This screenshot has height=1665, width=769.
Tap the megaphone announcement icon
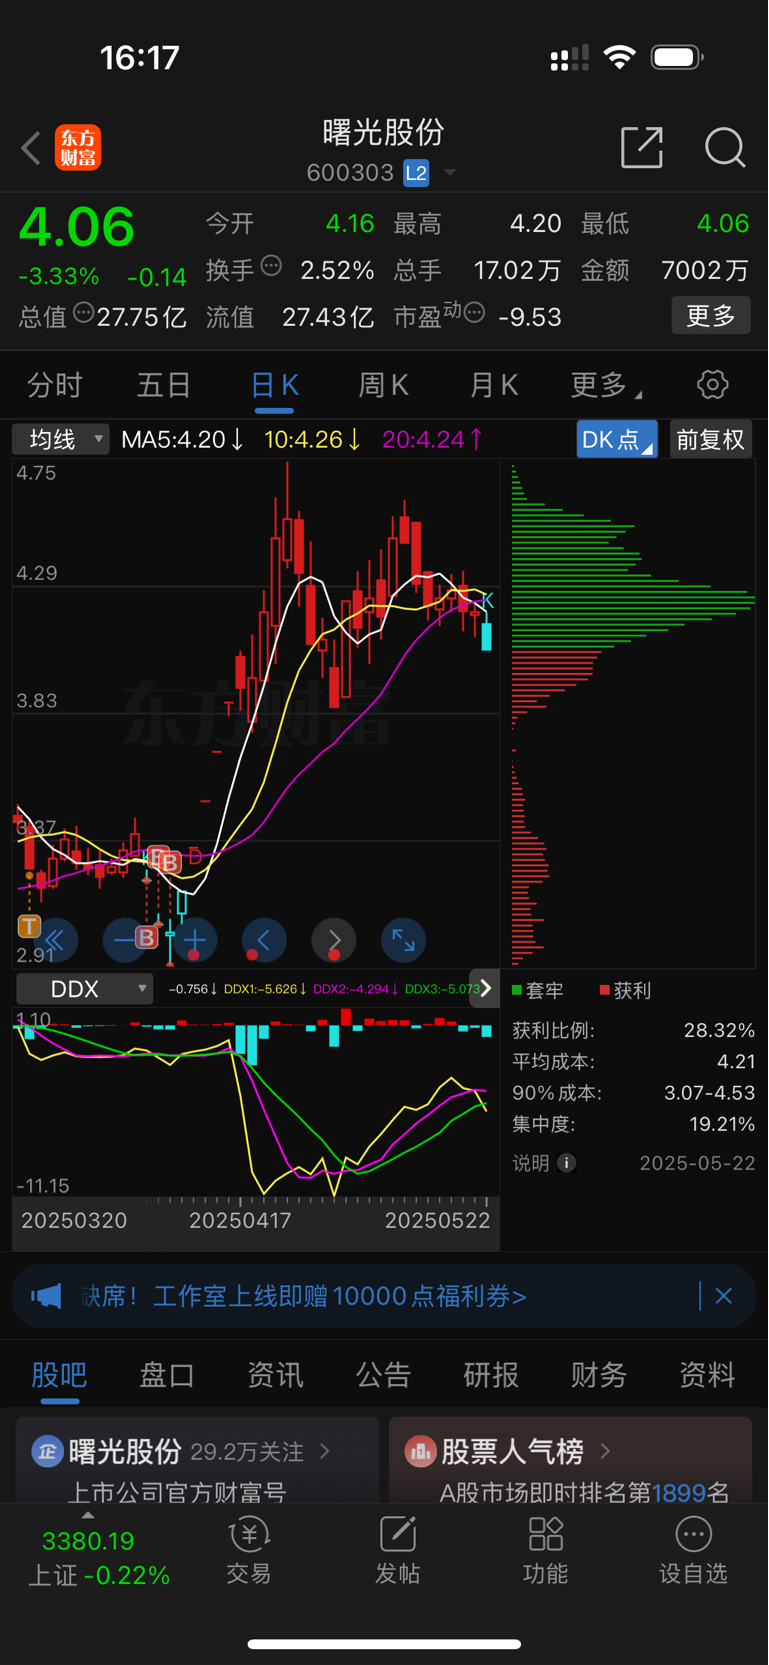tap(46, 1296)
